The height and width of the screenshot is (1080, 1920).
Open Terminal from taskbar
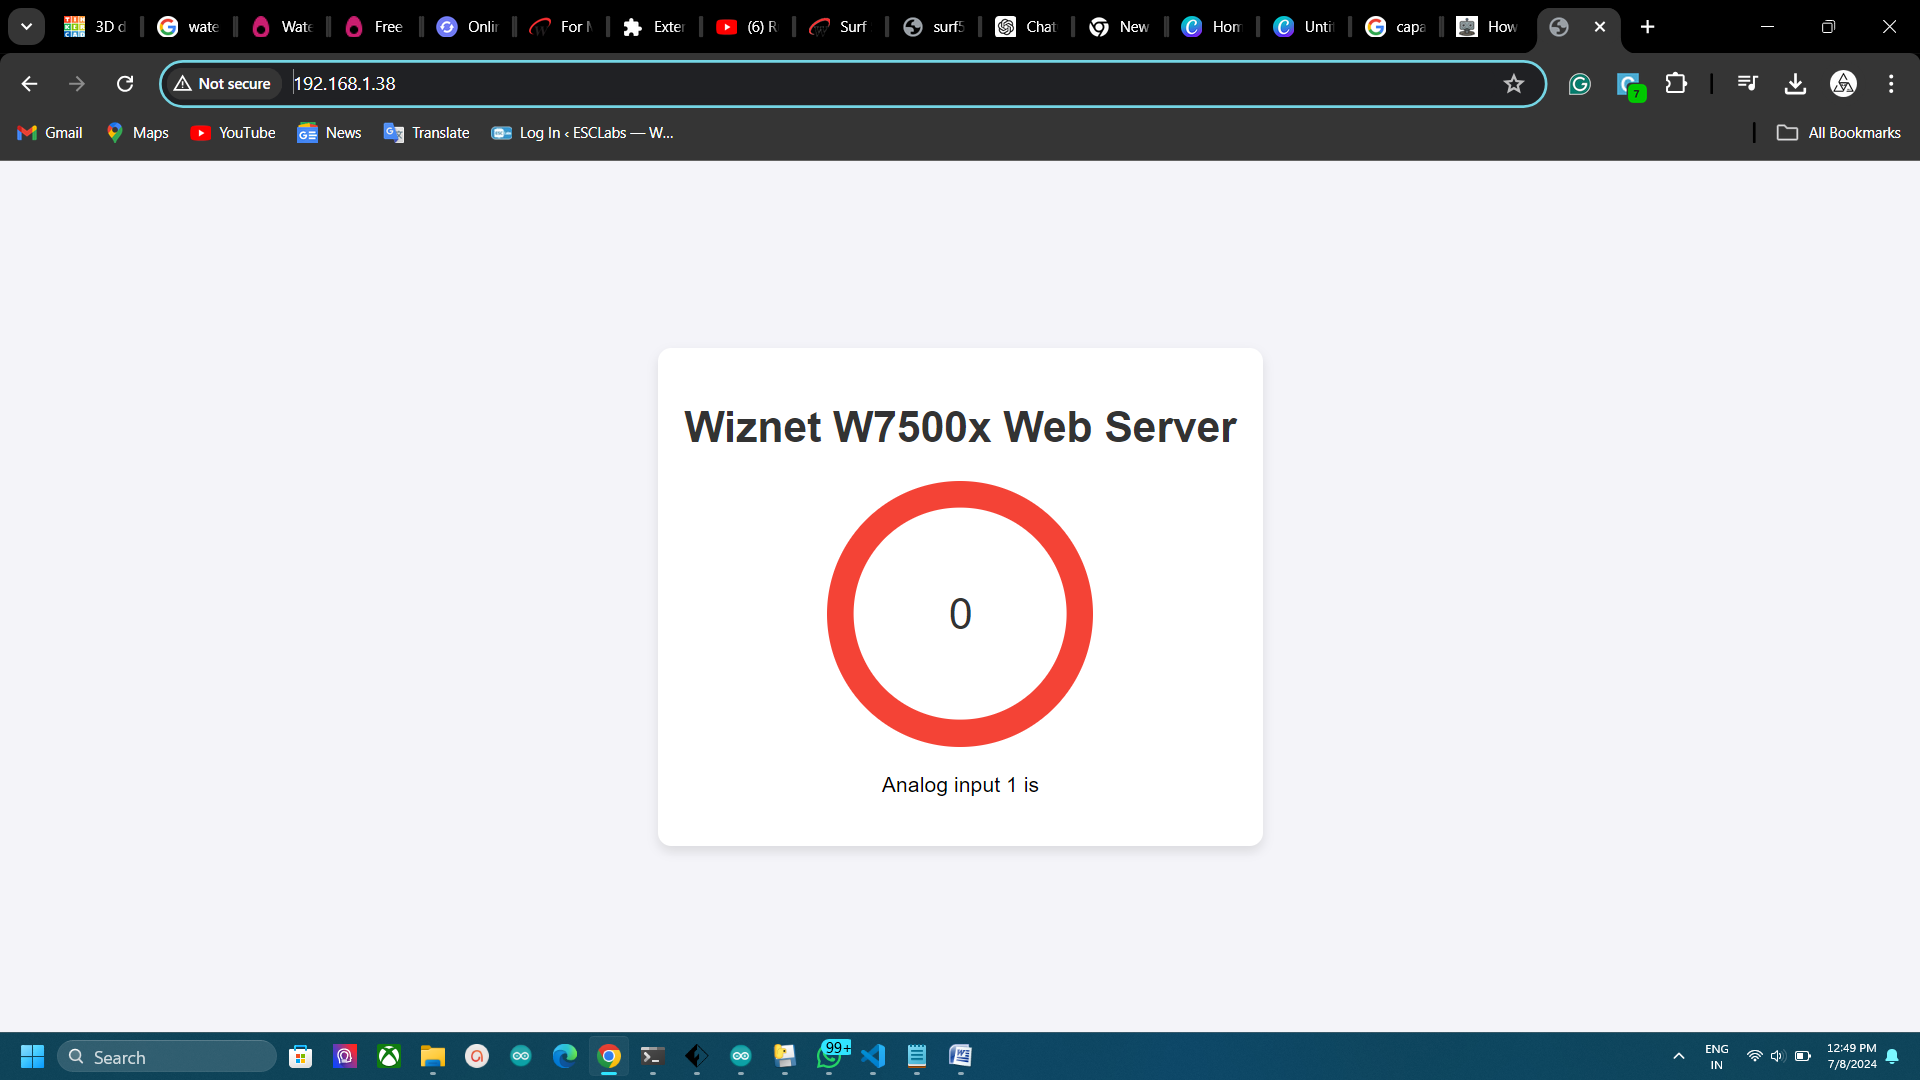pos(653,1056)
